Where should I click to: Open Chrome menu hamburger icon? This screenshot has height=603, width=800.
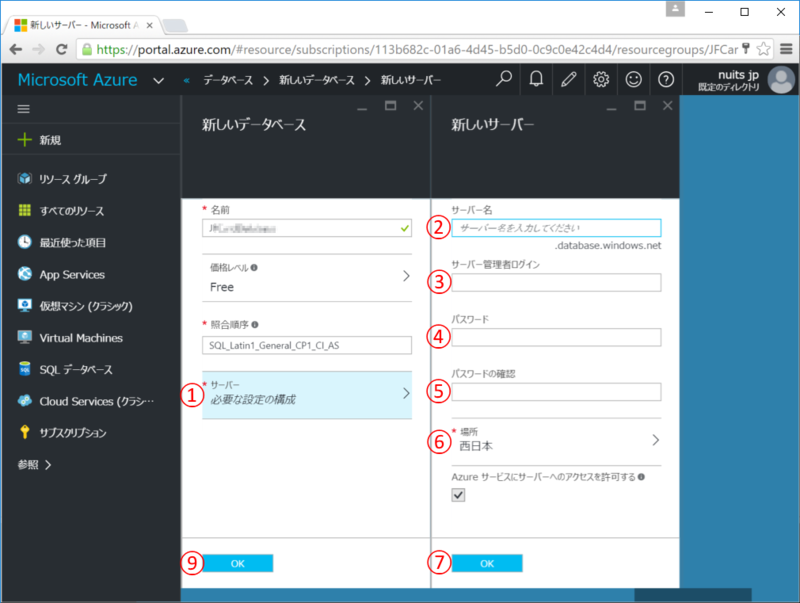pyautogui.click(x=786, y=49)
